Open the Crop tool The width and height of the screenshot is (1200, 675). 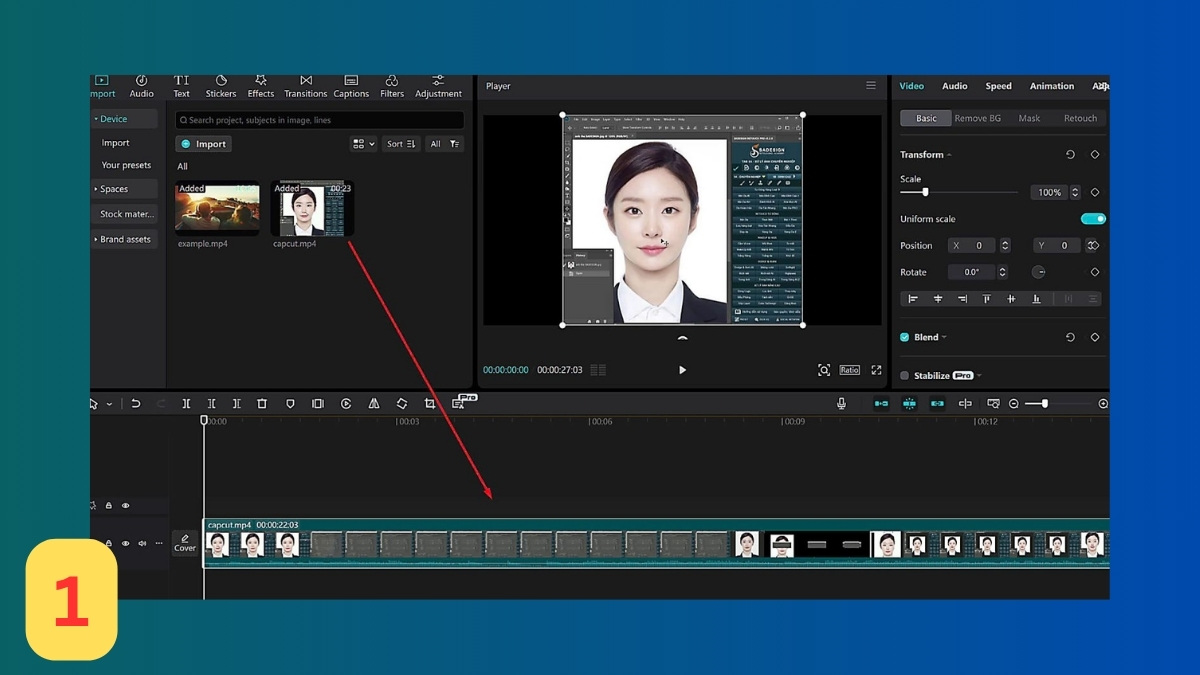point(430,403)
